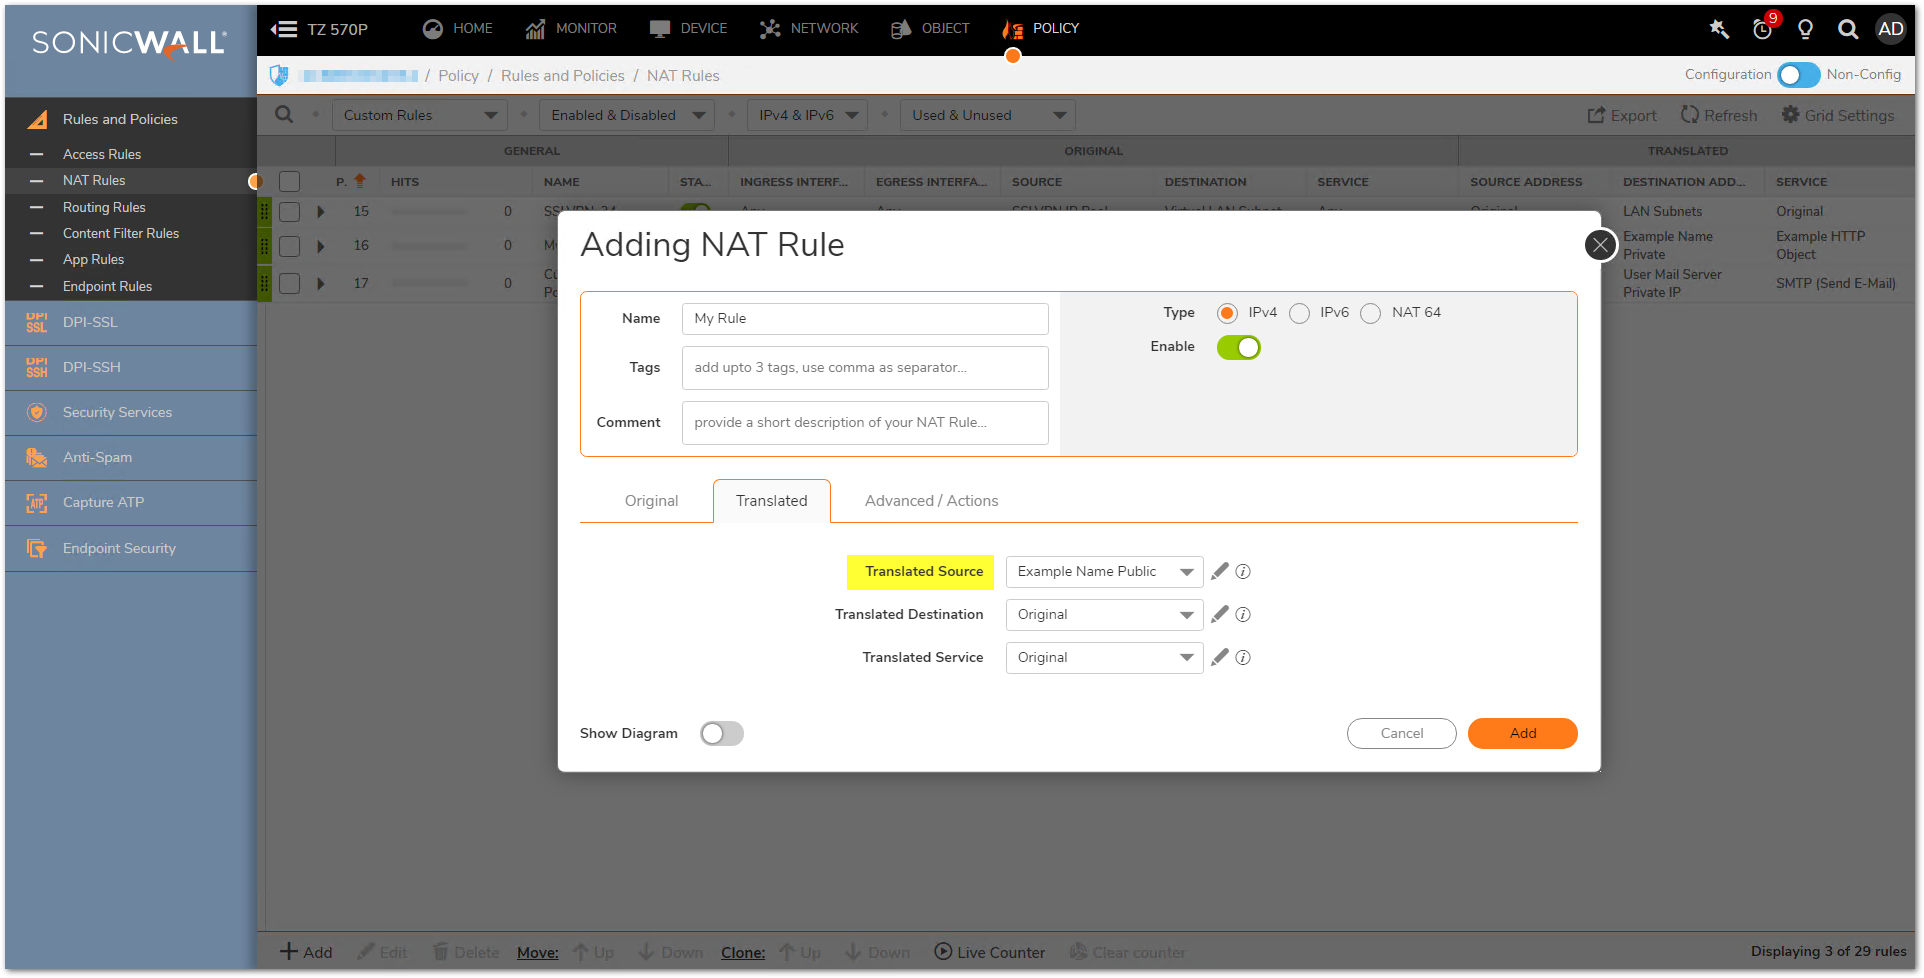This screenshot has width=1924, height=978.
Task: Select the IPv6 type radio button
Action: 1299,314
